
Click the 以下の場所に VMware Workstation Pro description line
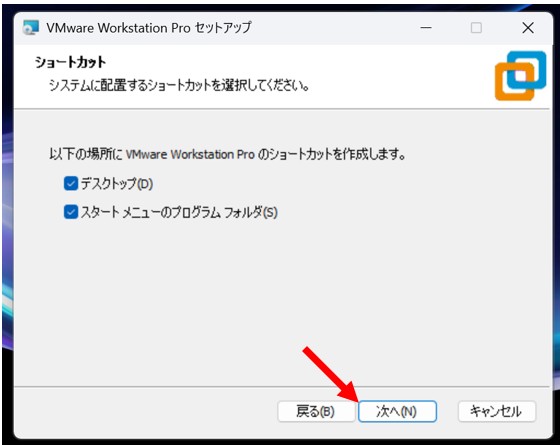click(x=228, y=154)
